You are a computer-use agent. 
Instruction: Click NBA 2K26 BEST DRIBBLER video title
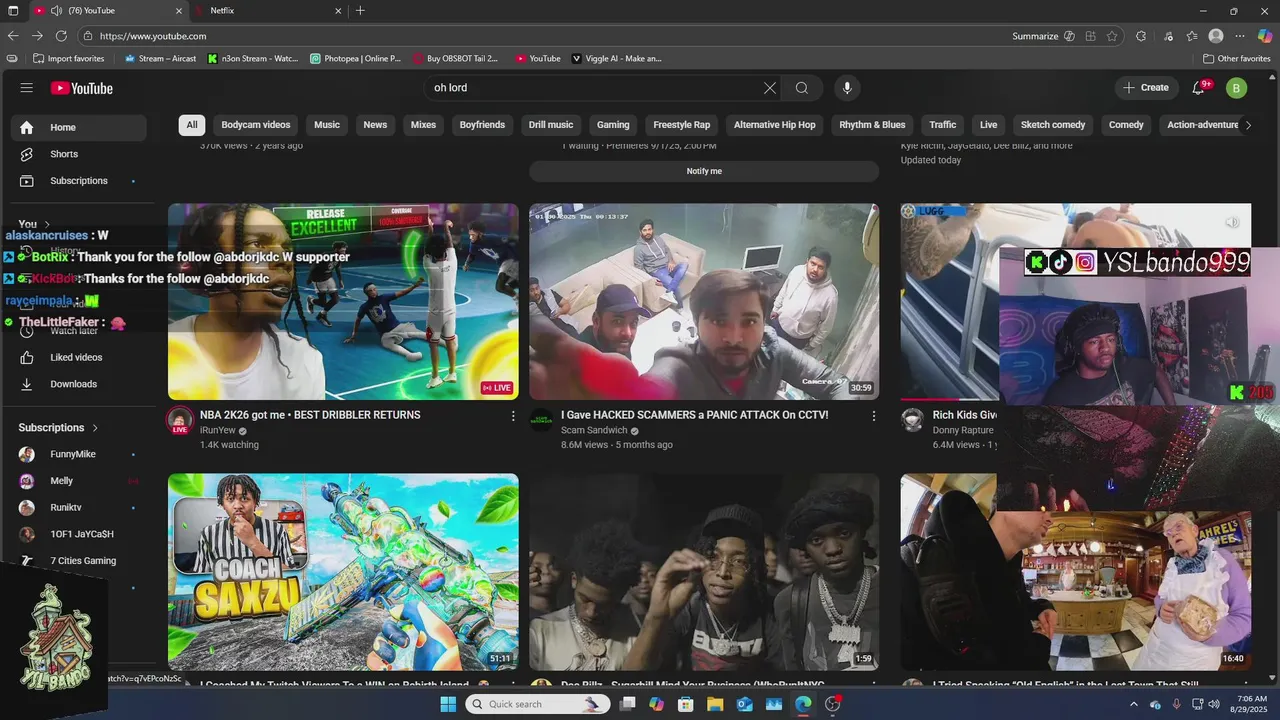click(310, 415)
